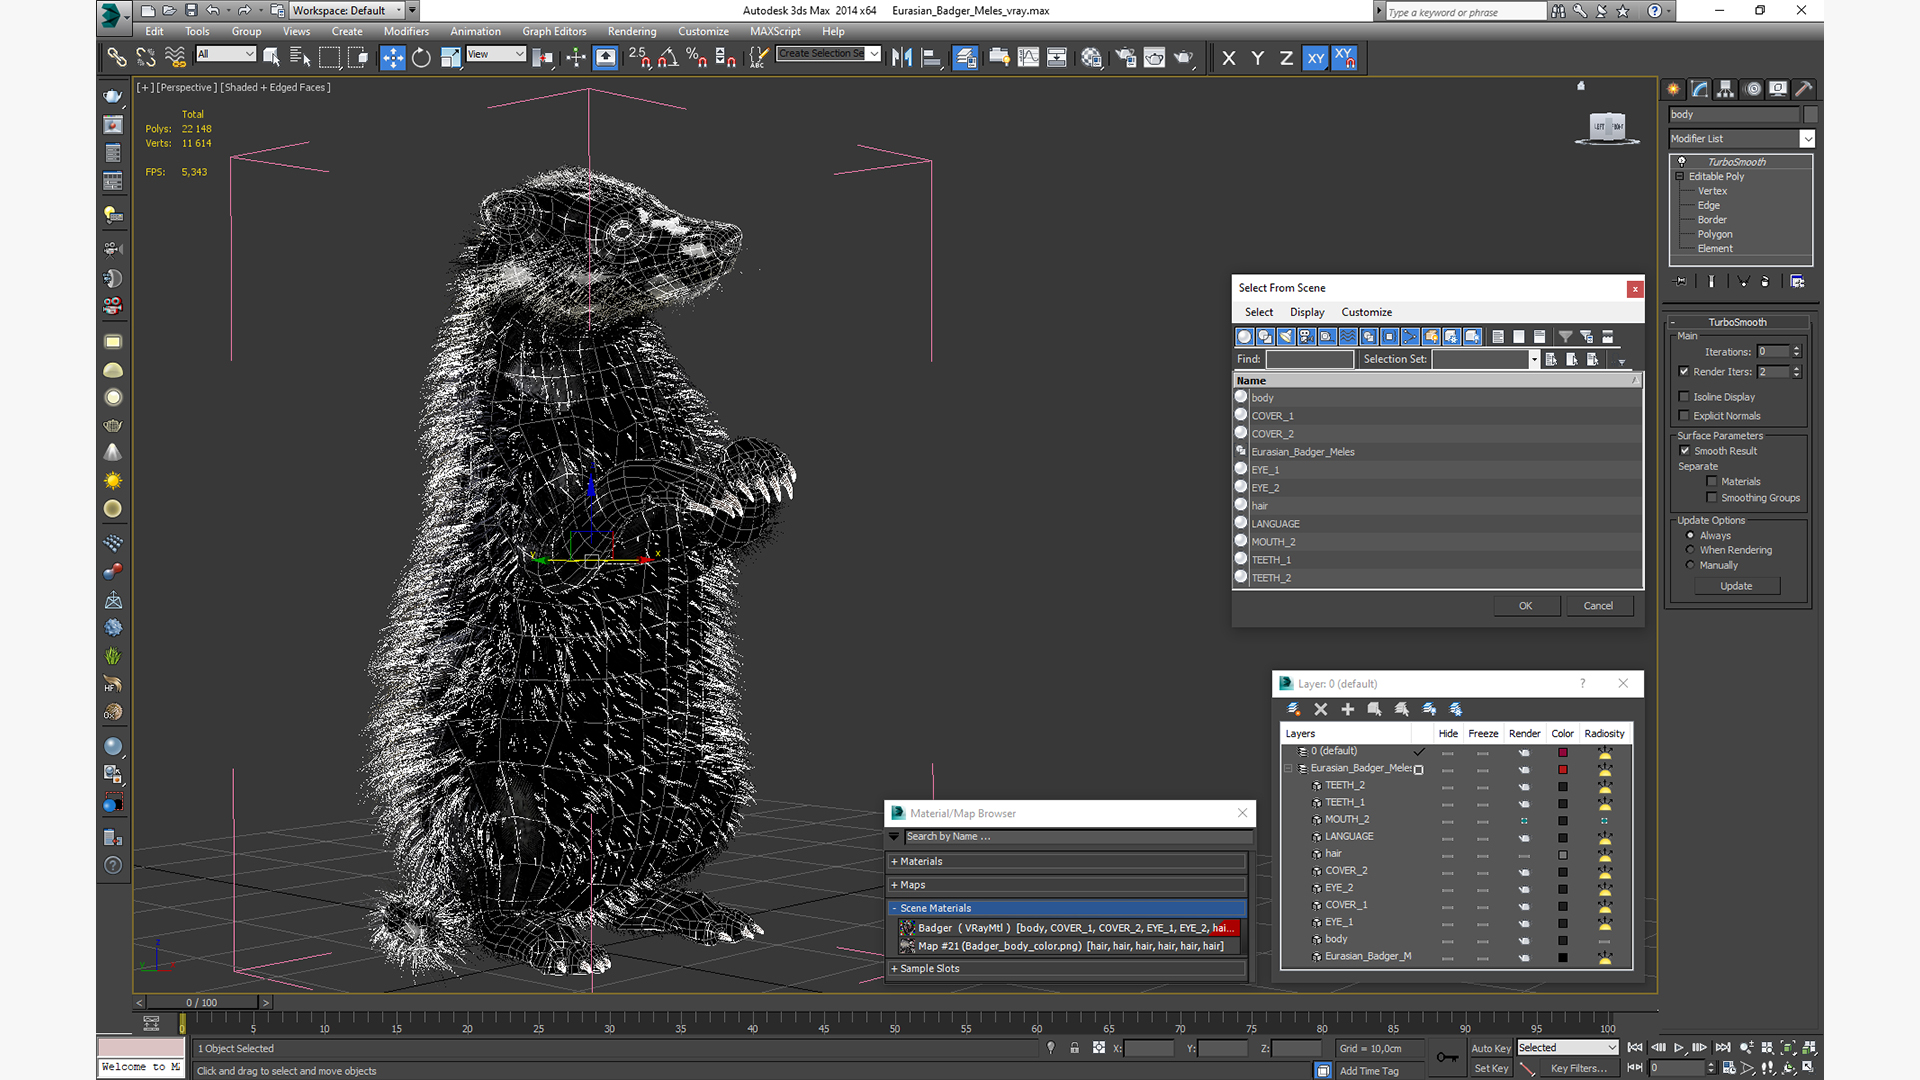Create new layer with plus icon
This screenshot has height=1080, width=1920.
point(1347,709)
